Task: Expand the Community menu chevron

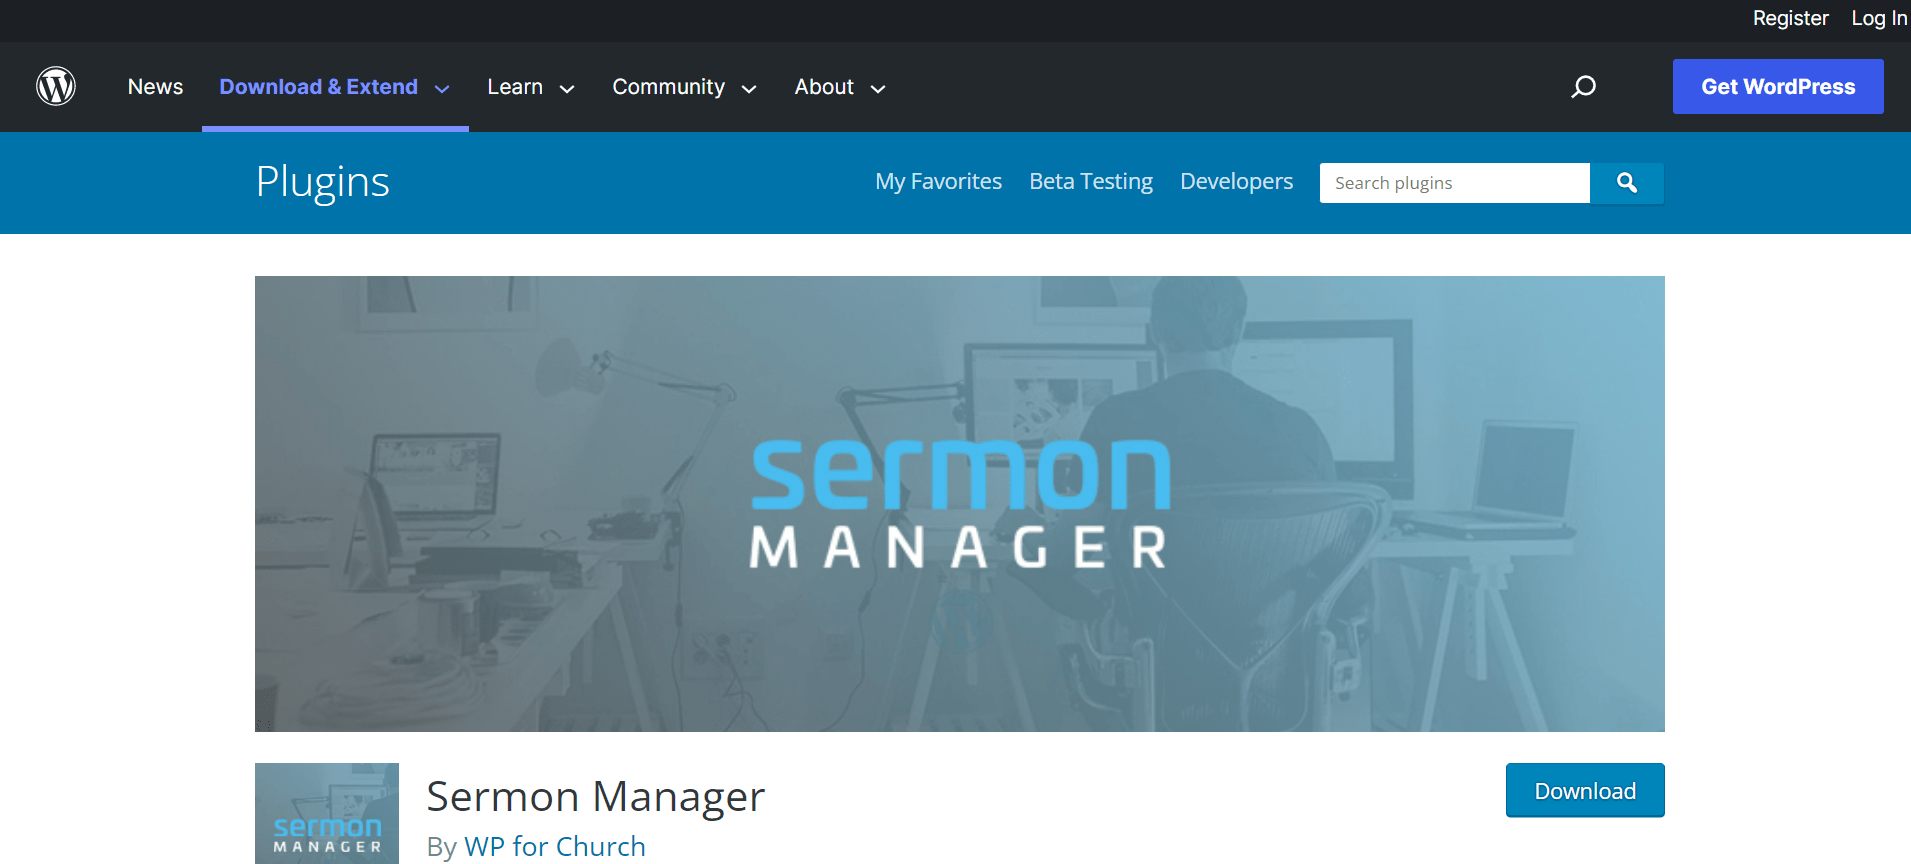Action: pos(749,89)
